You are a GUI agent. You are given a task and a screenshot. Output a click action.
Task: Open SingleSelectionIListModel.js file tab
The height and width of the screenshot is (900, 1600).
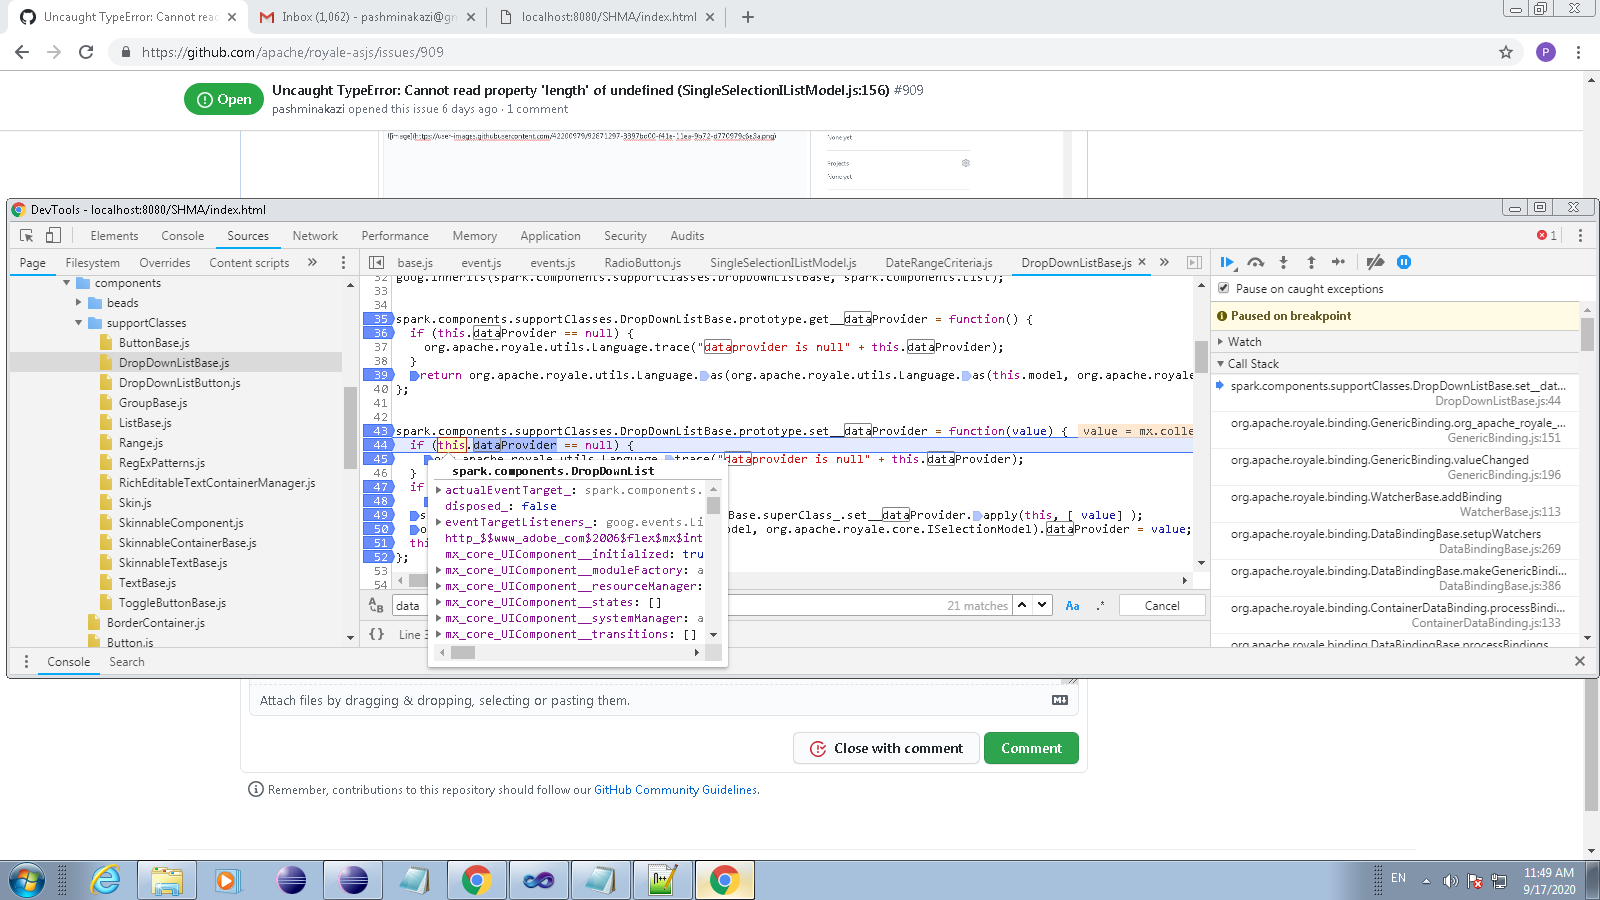coord(783,263)
